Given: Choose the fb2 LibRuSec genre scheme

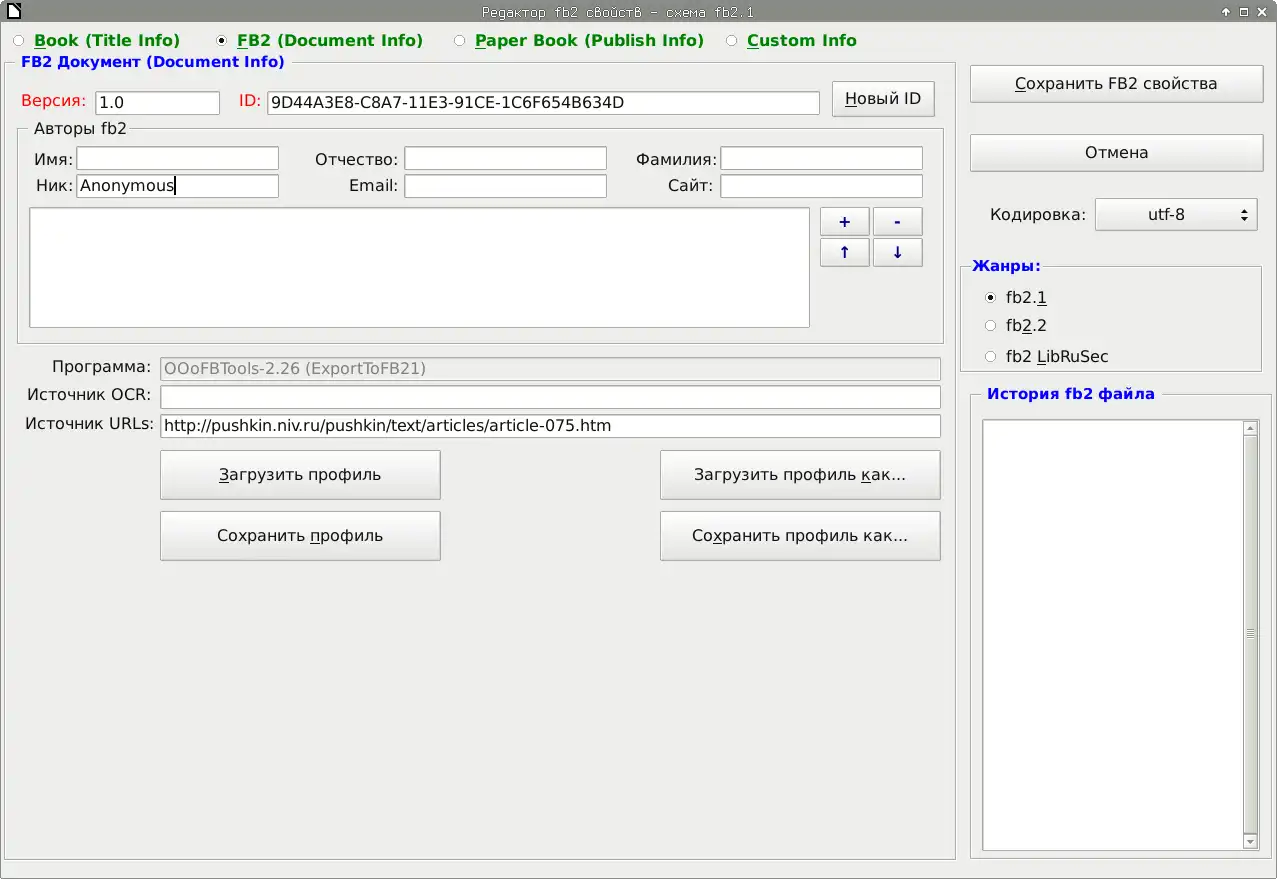Looking at the screenshot, I should [x=1046, y=356].
